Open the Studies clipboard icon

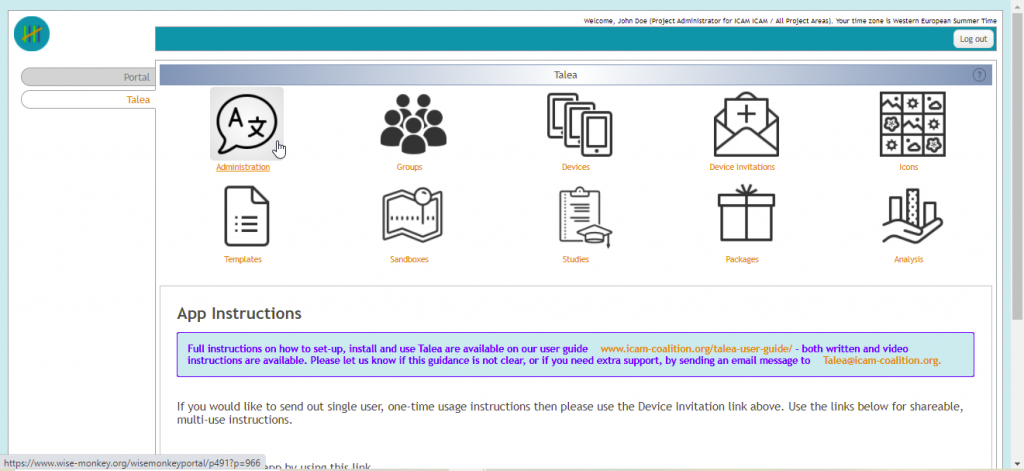point(584,217)
